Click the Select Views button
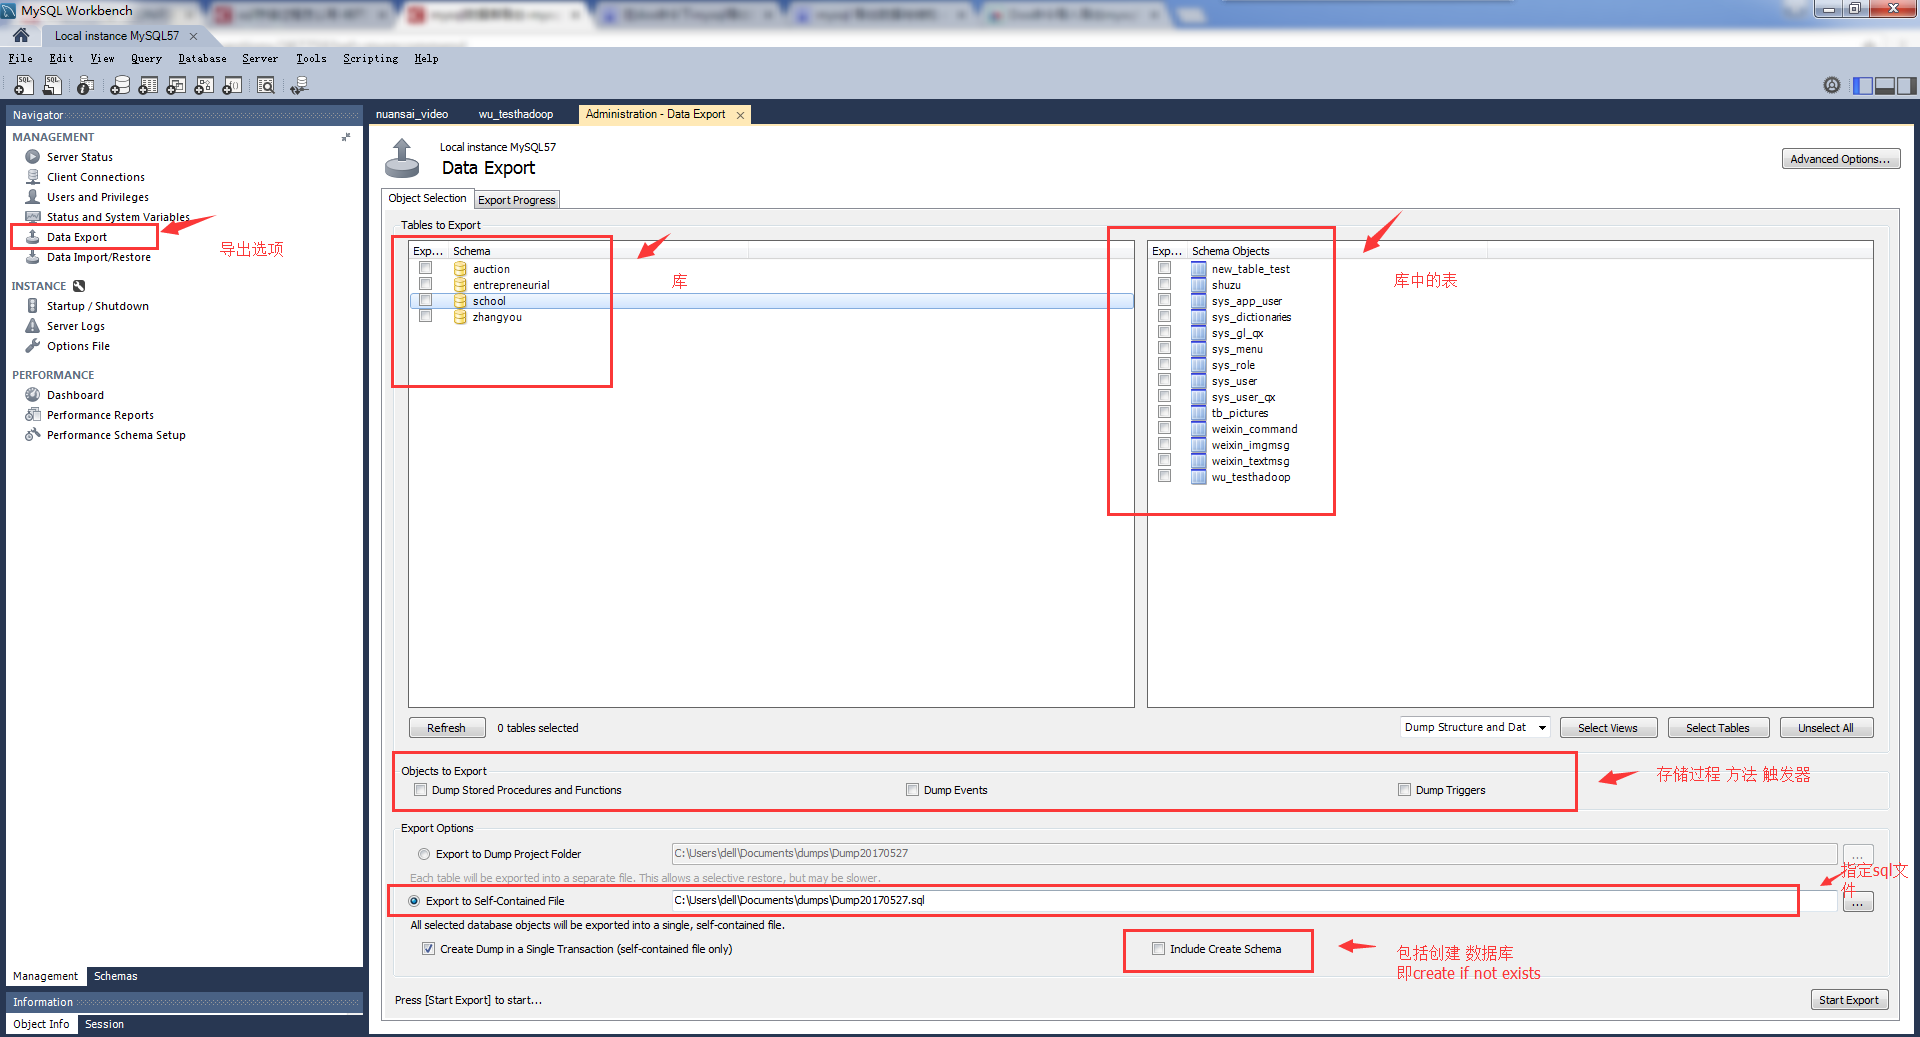This screenshot has width=1920, height=1037. click(x=1608, y=728)
